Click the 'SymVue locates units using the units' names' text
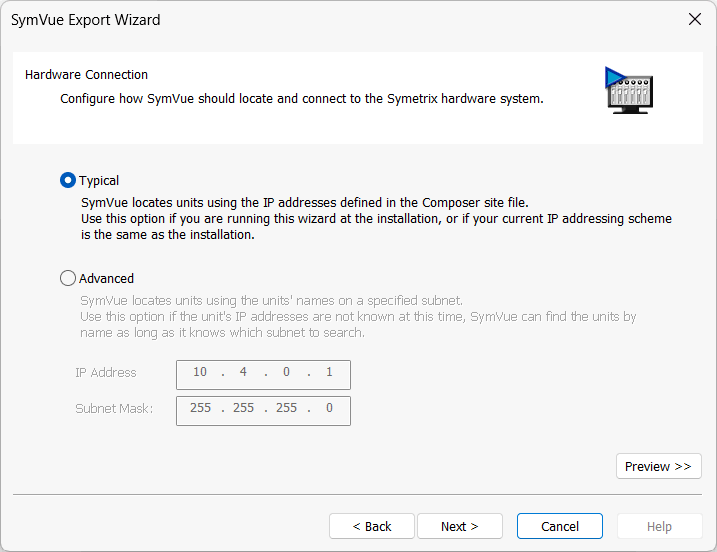The height and width of the screenshot is (552, 717). pyautogui.click(x=271, y=300)
